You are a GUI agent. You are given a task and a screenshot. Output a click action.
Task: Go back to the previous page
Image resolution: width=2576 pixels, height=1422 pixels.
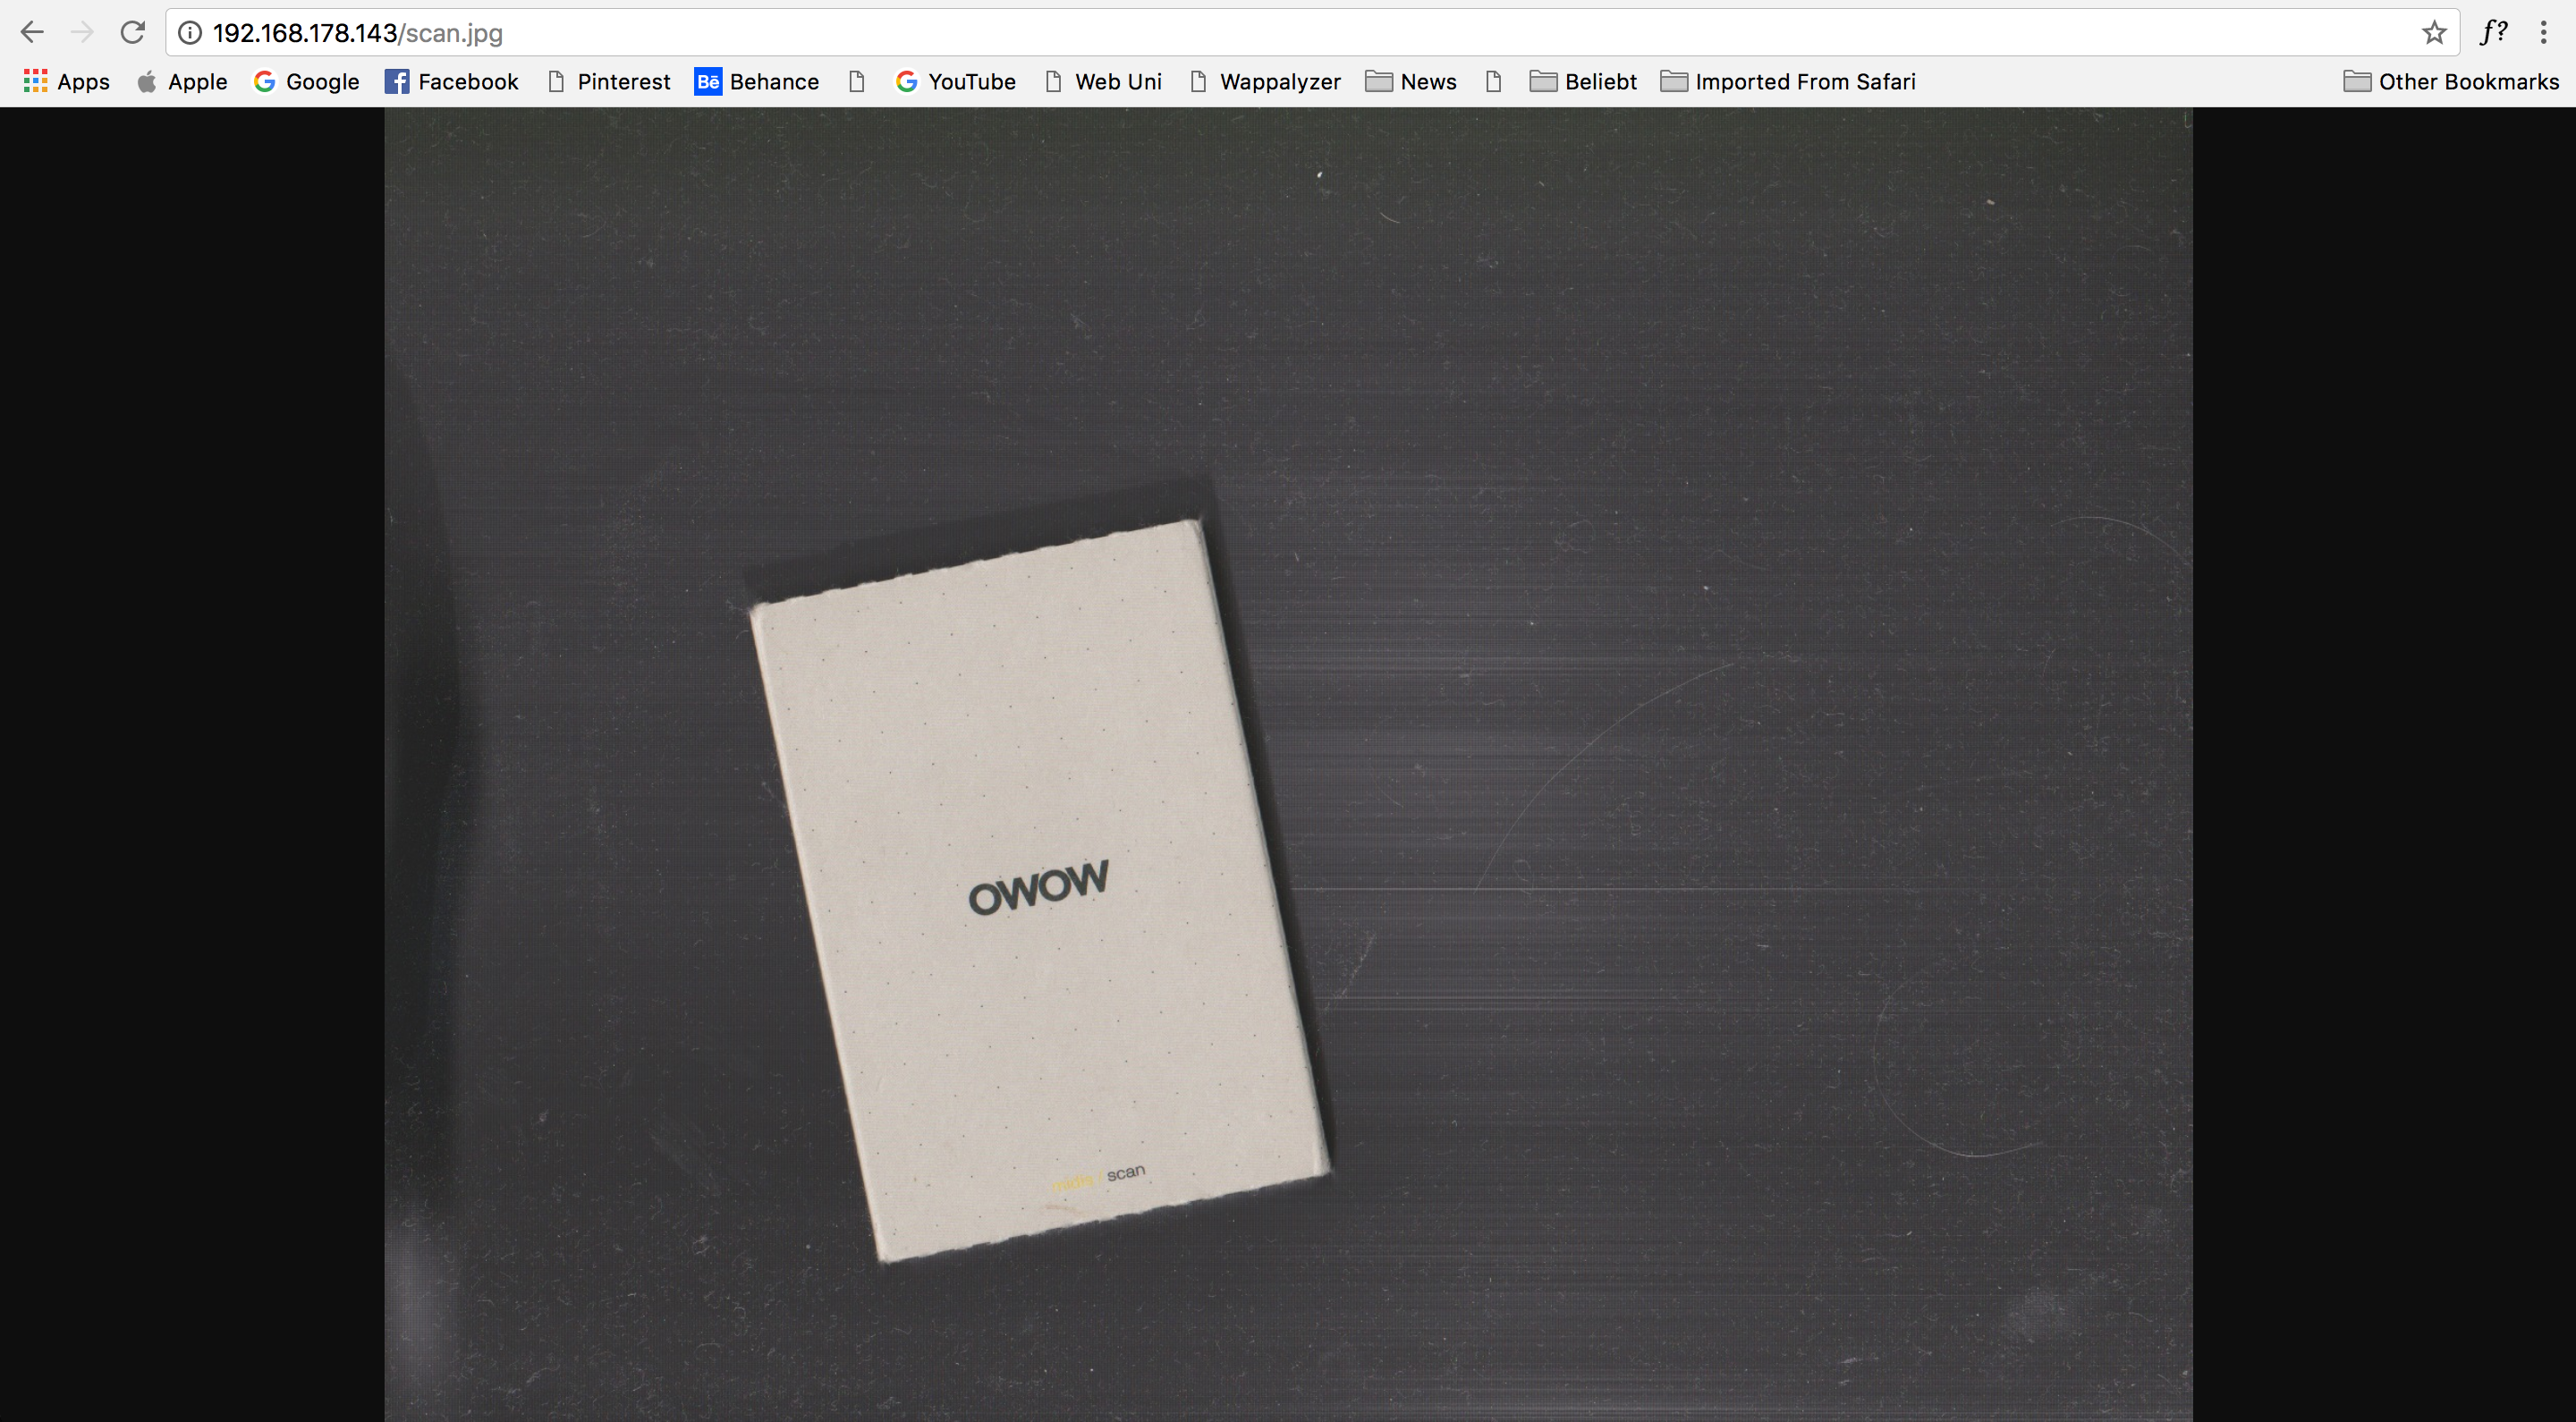click(x=32, y=33)
